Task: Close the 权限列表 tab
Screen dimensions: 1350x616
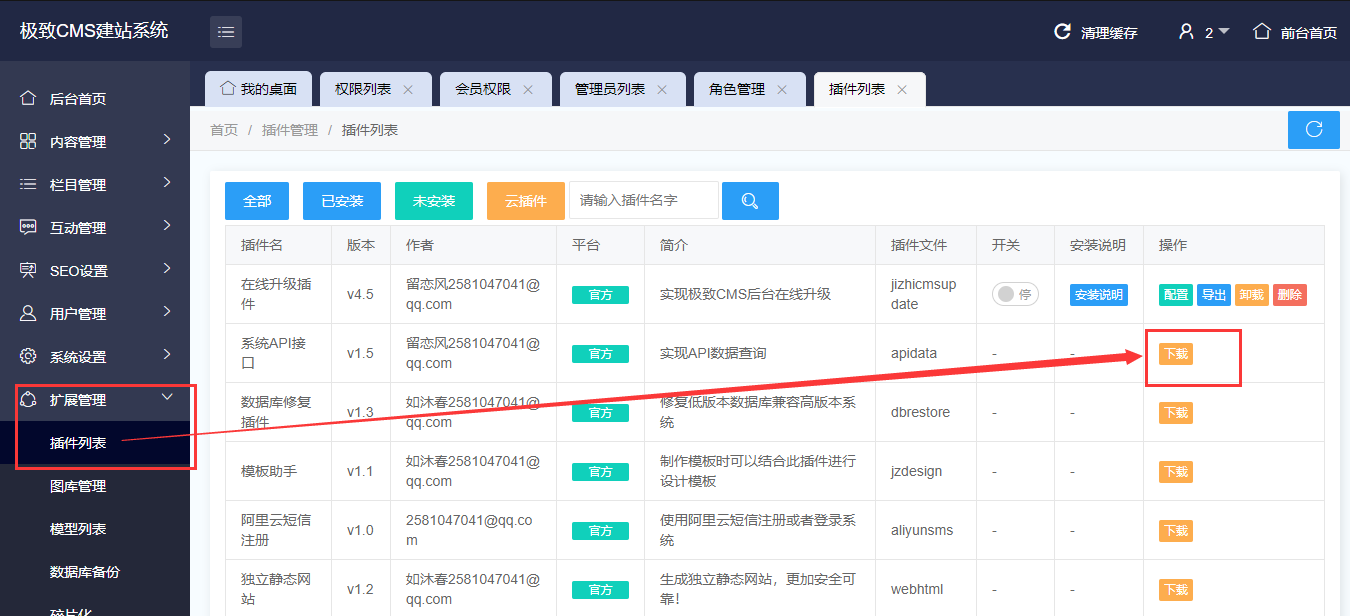Action: 408,90
